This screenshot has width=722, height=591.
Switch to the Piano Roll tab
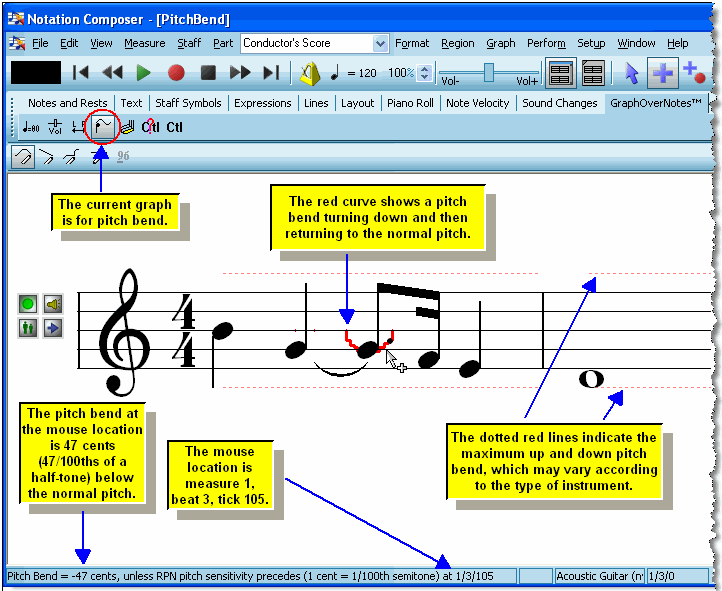[x=411, y=103]
